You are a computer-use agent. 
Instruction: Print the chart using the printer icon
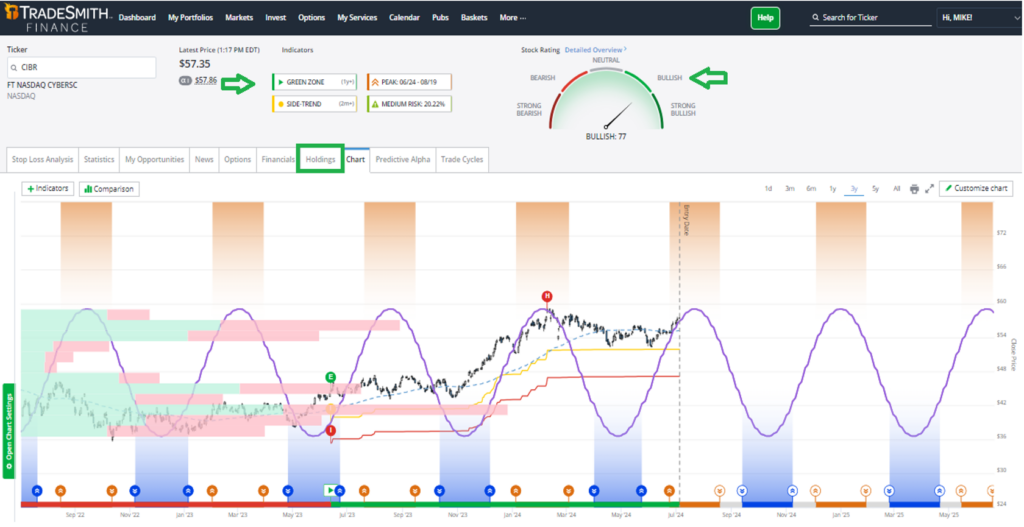[x=914, y=189]
